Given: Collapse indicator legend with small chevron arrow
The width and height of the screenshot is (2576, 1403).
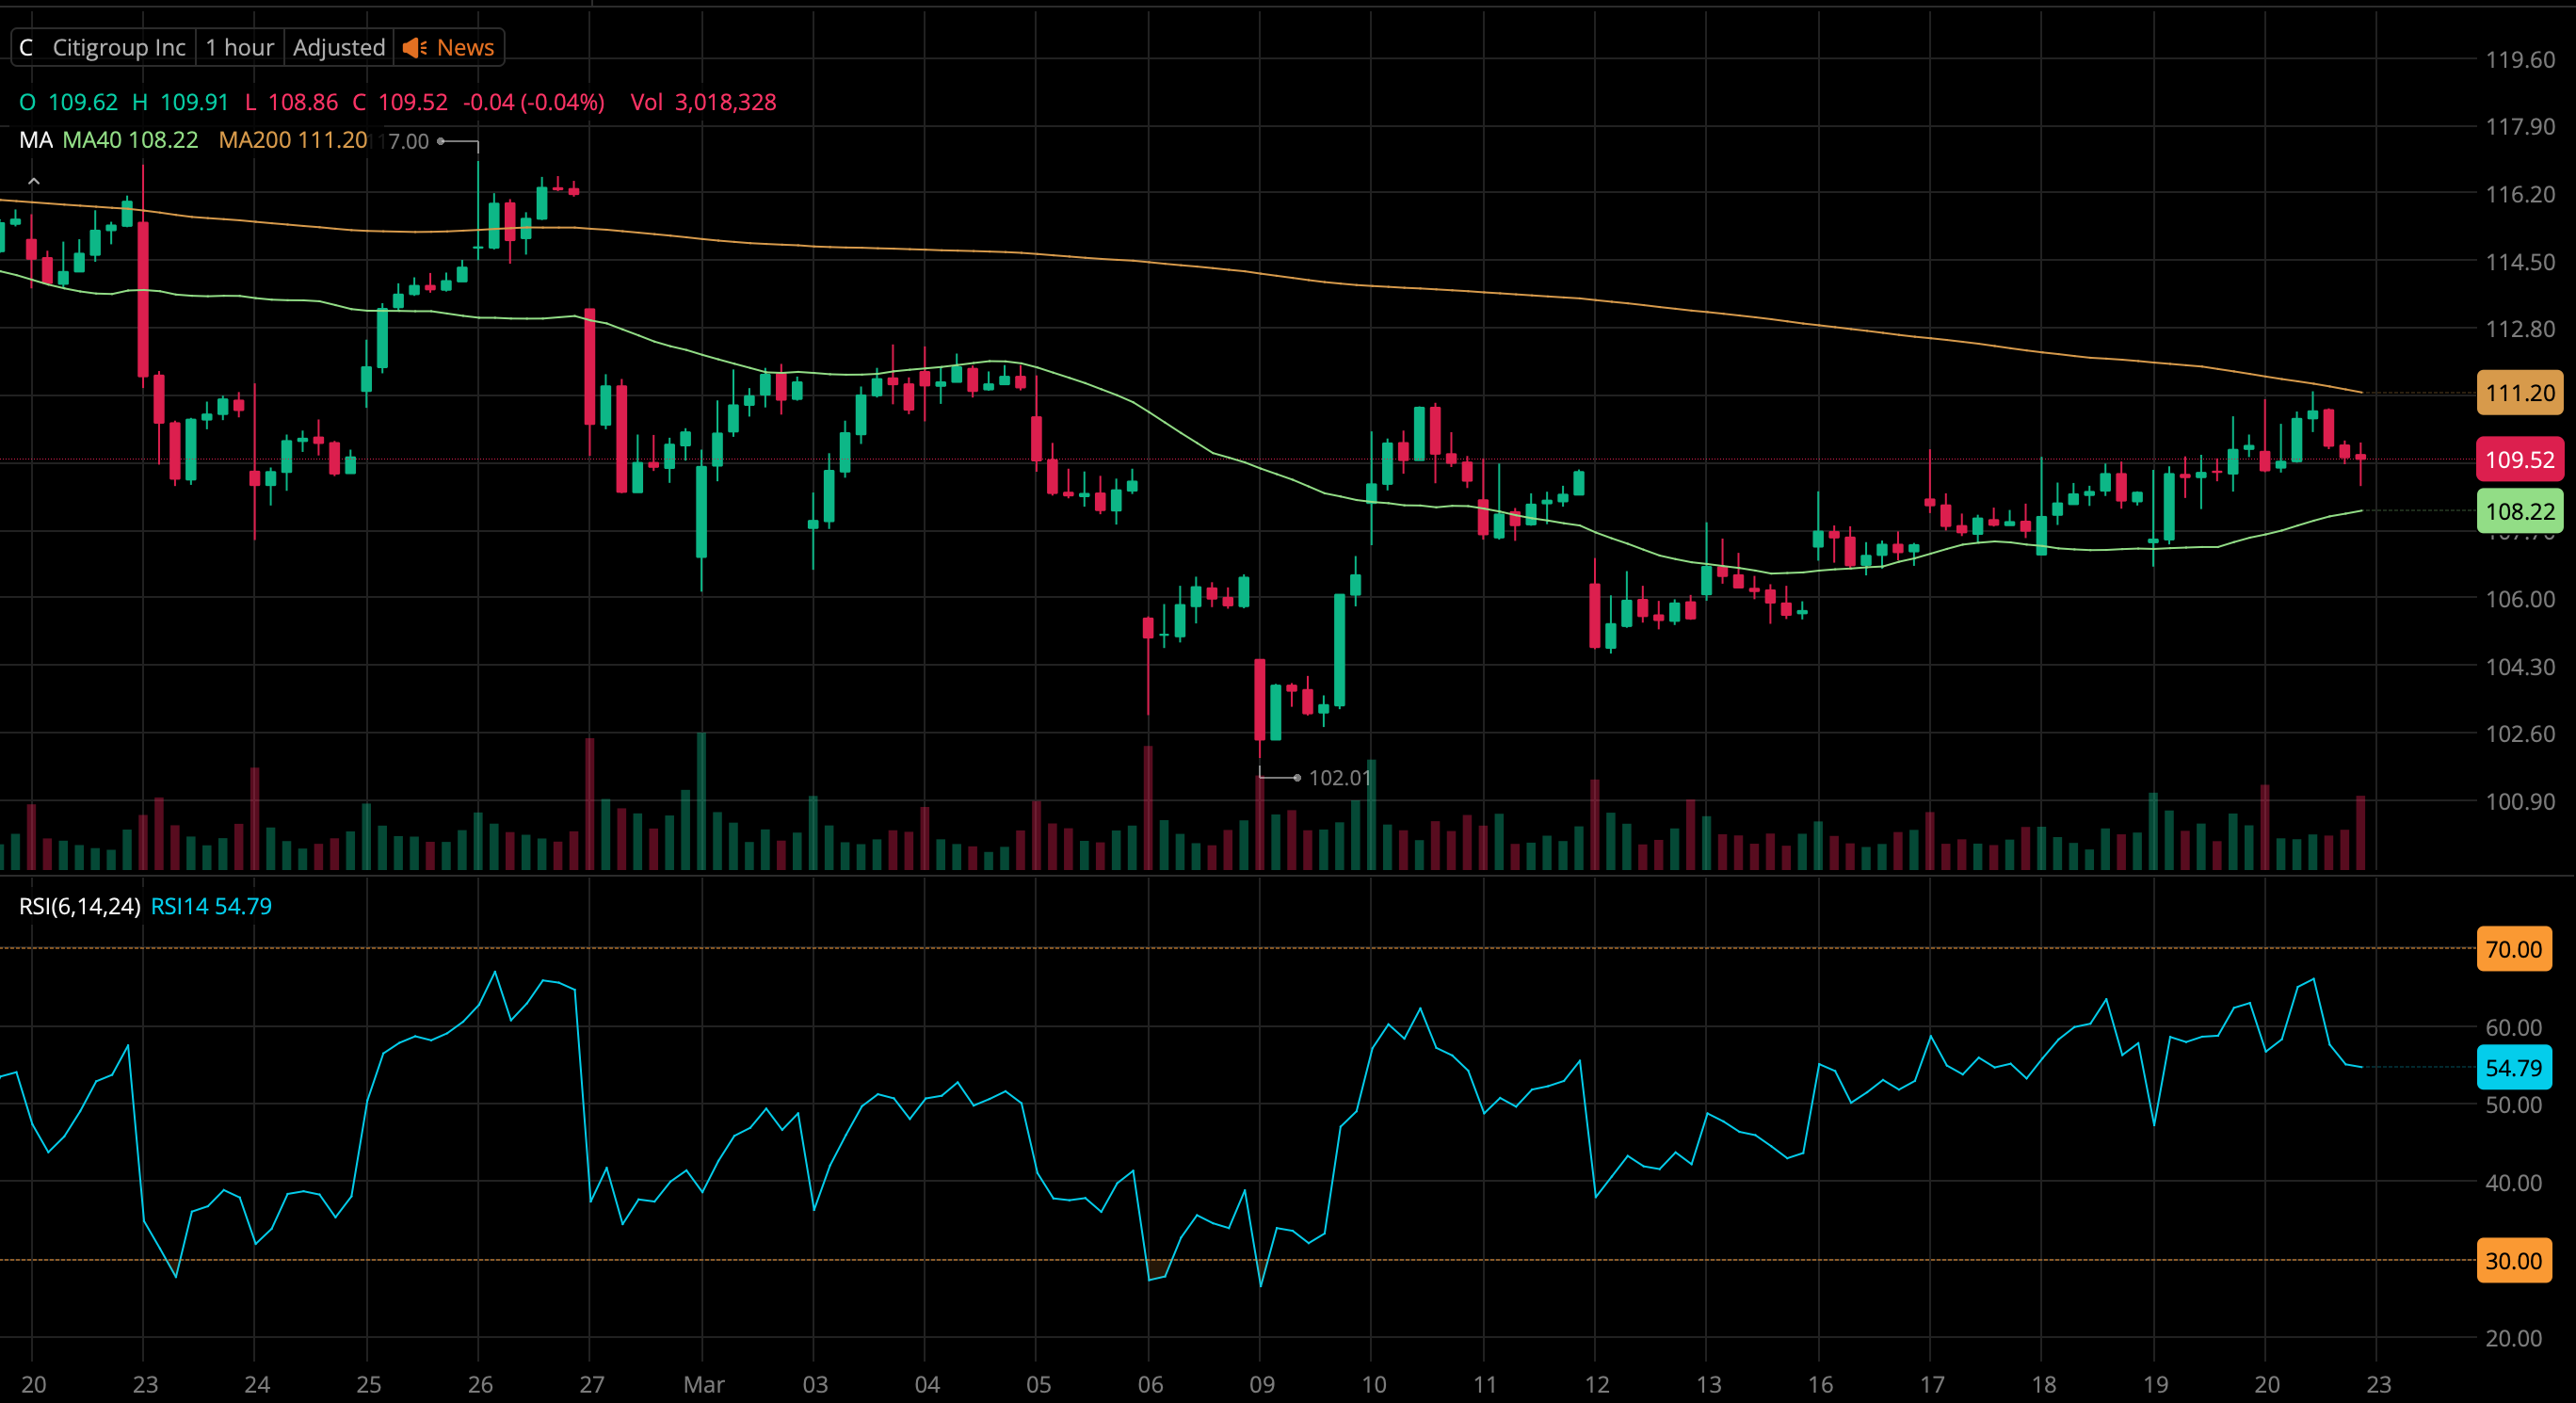Looking at the screenshot, I should [x=34, y=181].
